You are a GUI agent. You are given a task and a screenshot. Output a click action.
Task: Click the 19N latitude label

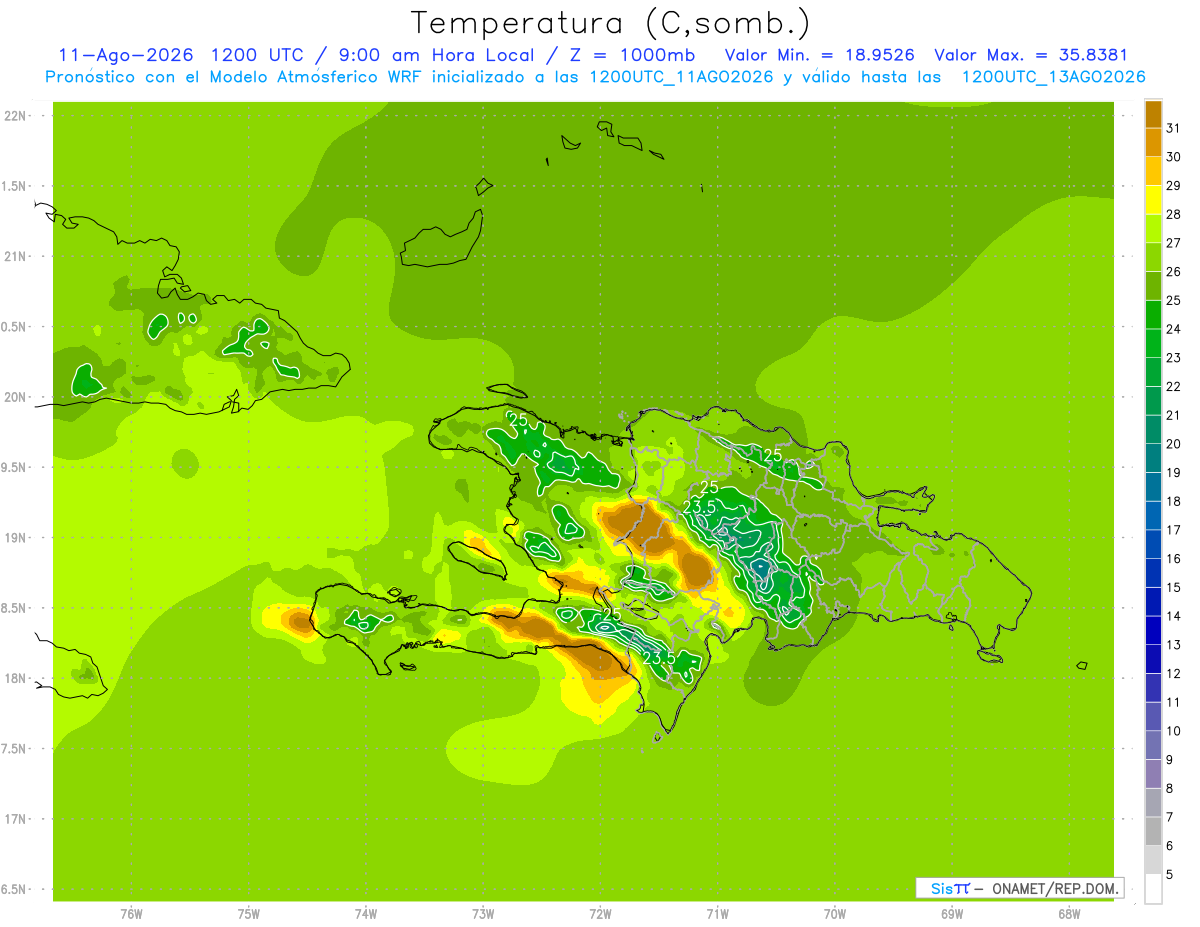(x=16, y=538)
